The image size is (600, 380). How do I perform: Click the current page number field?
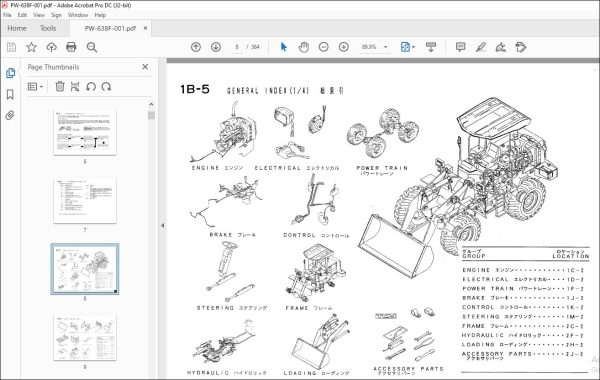[237, 47]
